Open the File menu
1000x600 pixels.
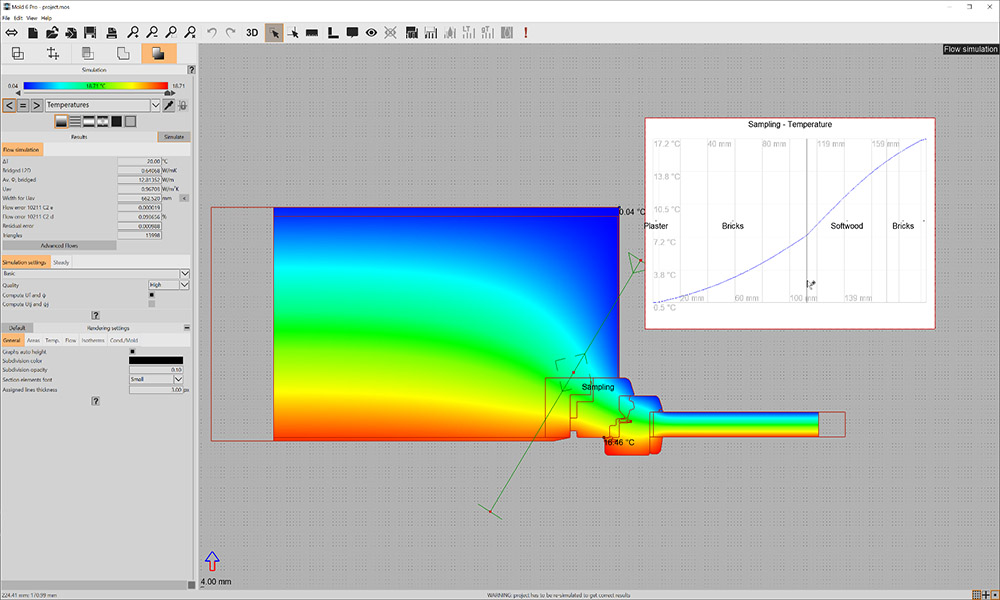pos(6,18)
